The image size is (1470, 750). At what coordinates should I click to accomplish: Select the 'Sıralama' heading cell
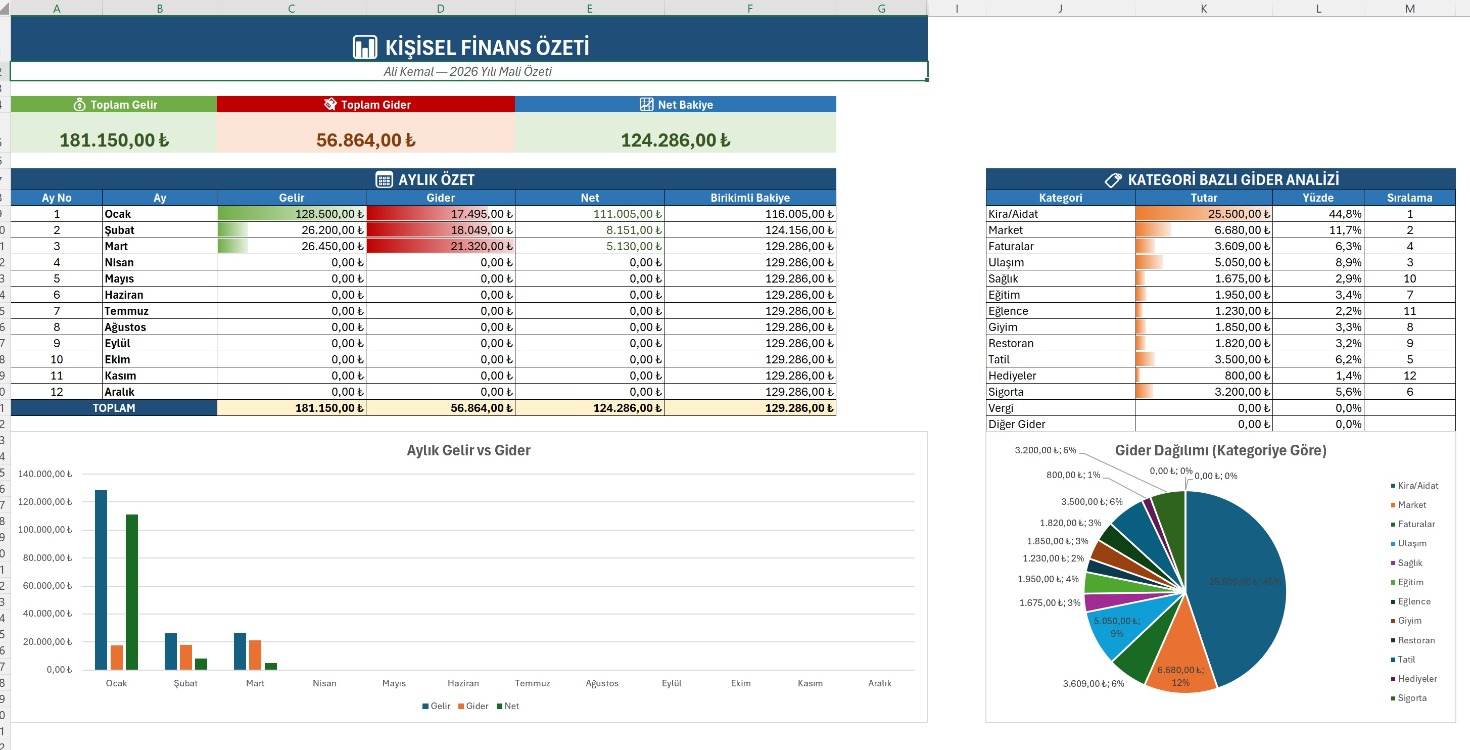pyautogui.click(x=1410, y=198)
